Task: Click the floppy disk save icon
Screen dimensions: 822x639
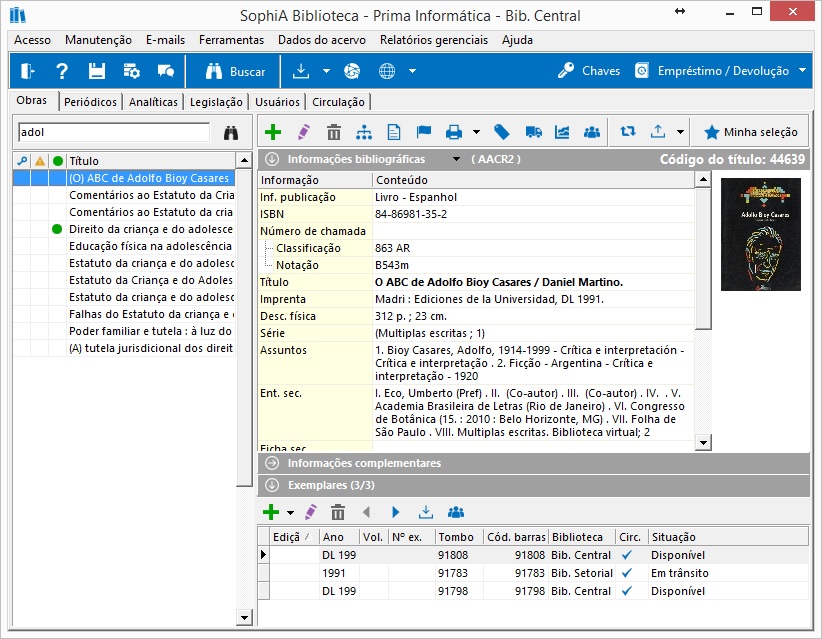Action: [96, 71]
